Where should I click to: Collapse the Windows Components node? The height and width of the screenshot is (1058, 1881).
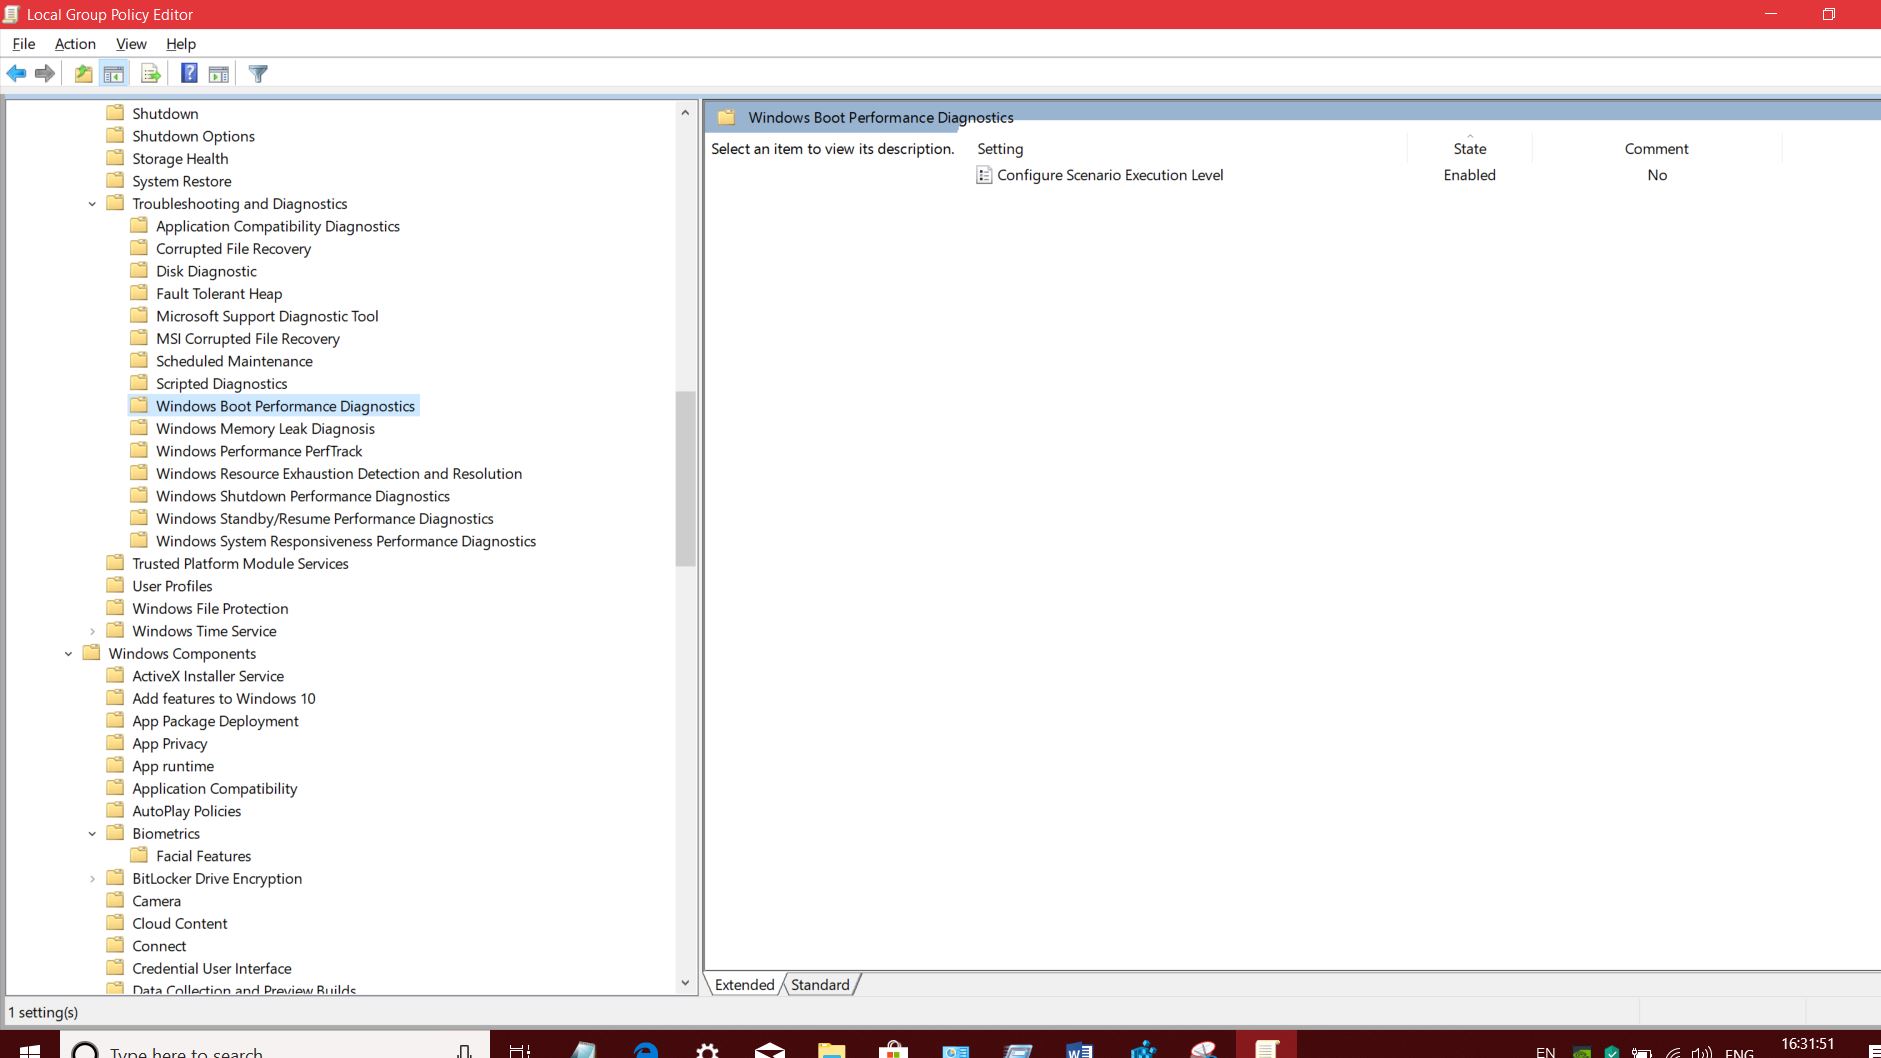[68, 654]
